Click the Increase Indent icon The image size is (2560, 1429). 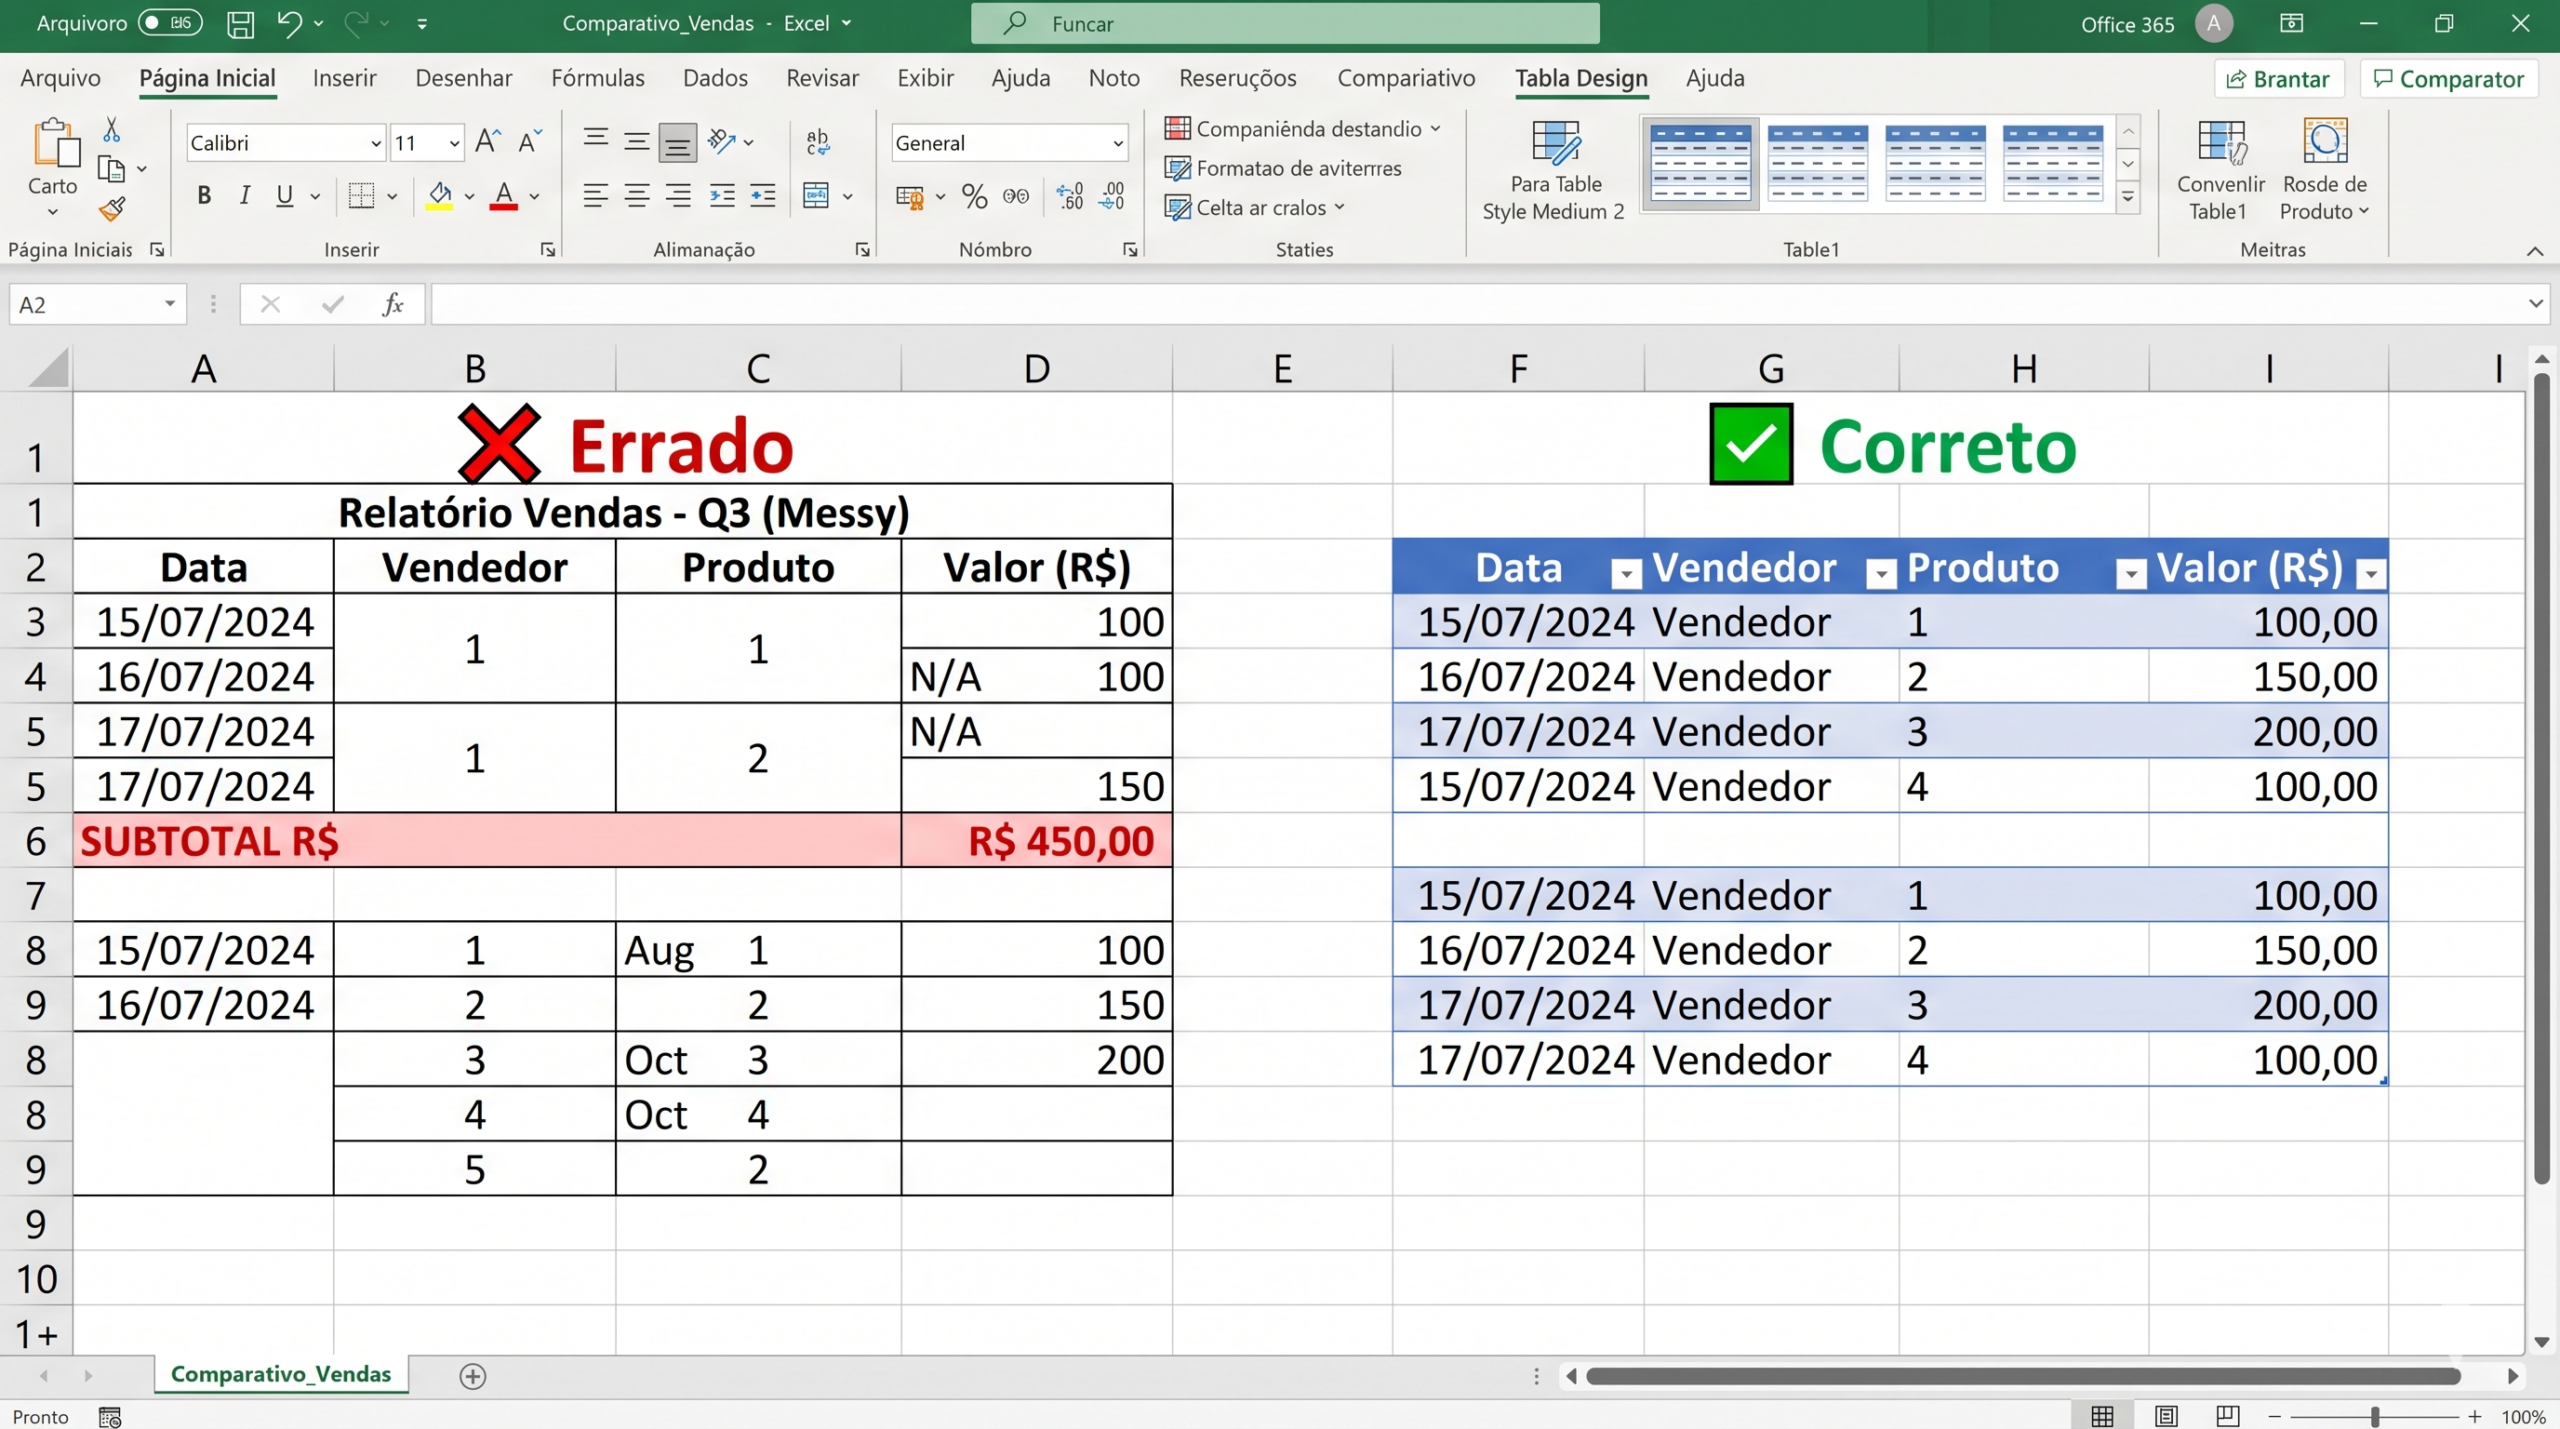[x=763, y=196]
